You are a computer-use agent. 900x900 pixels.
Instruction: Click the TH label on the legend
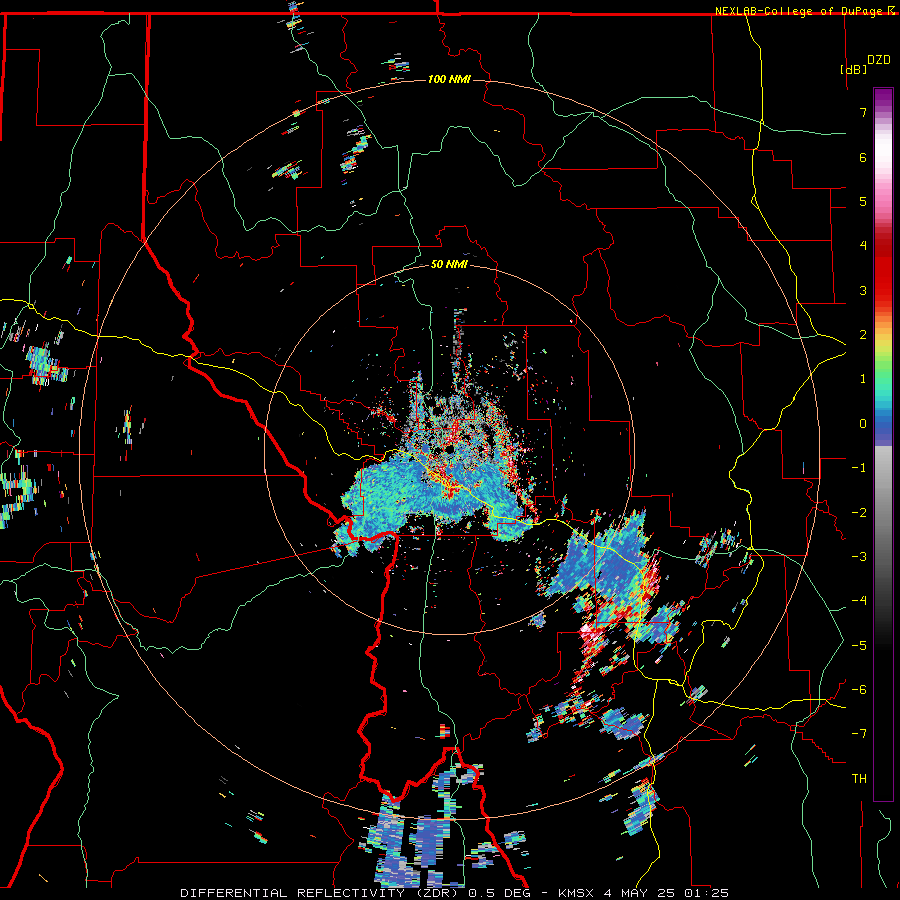coord(859,779)
